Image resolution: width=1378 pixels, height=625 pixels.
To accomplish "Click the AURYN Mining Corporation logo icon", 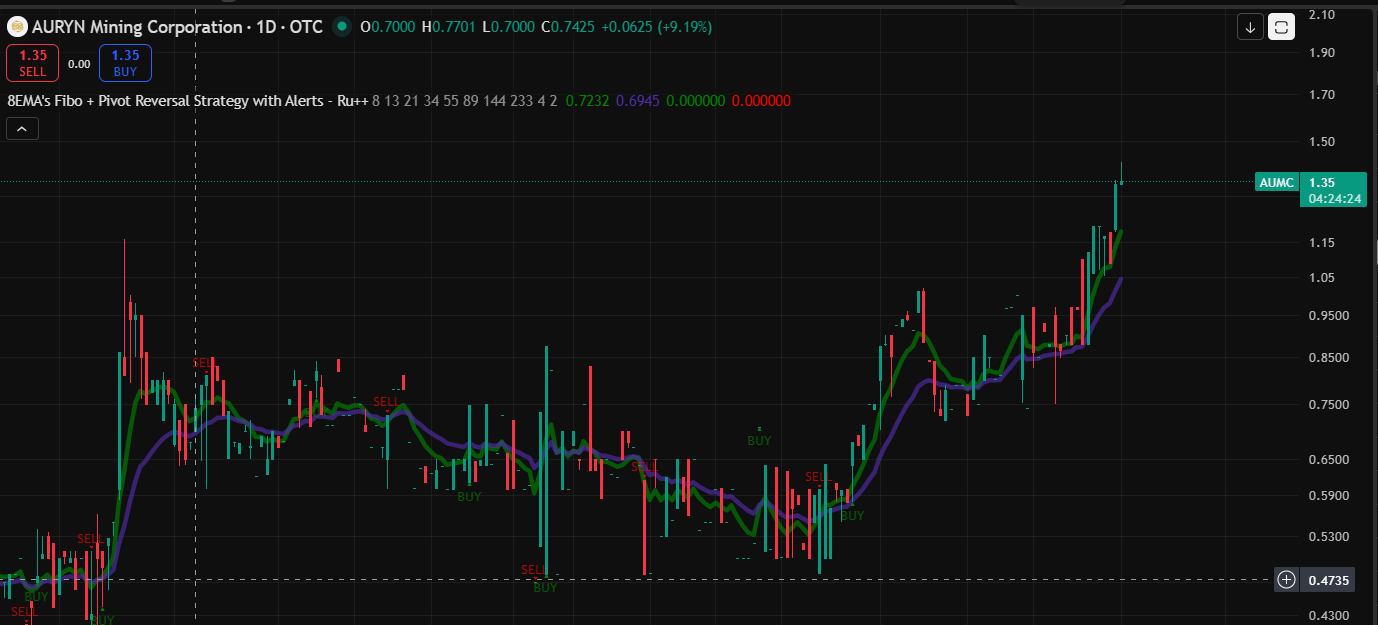I will (17, 27).
